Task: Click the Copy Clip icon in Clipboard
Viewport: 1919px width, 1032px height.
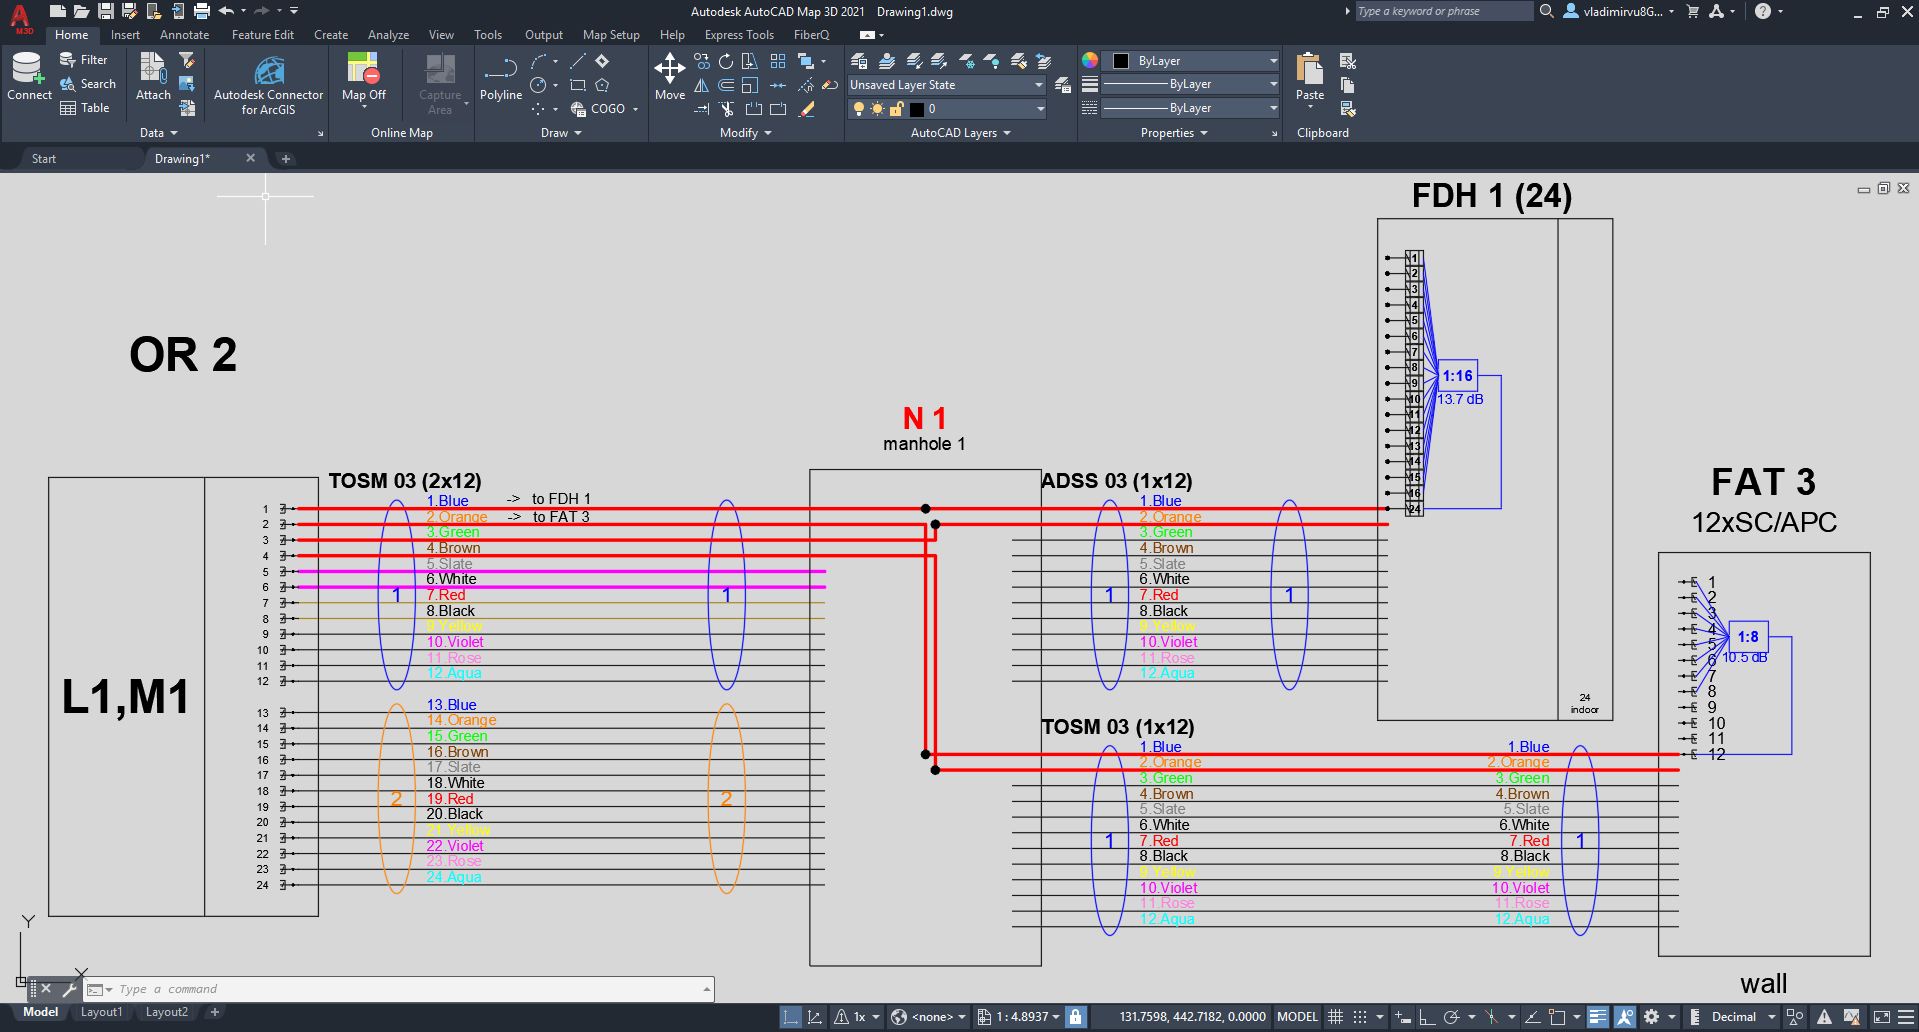Action: pyautogui.click(x=1347, y=85)
